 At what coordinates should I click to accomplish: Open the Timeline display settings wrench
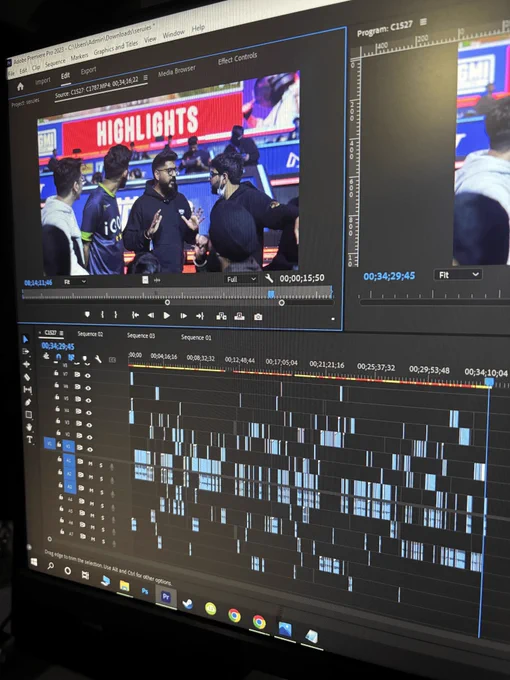98,360
